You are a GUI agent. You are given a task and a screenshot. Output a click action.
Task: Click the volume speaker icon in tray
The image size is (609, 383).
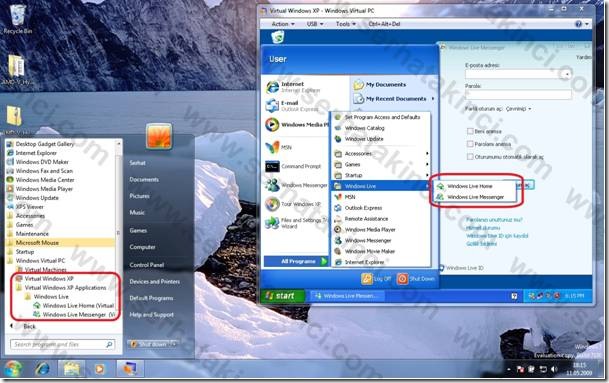coord(555,369)
